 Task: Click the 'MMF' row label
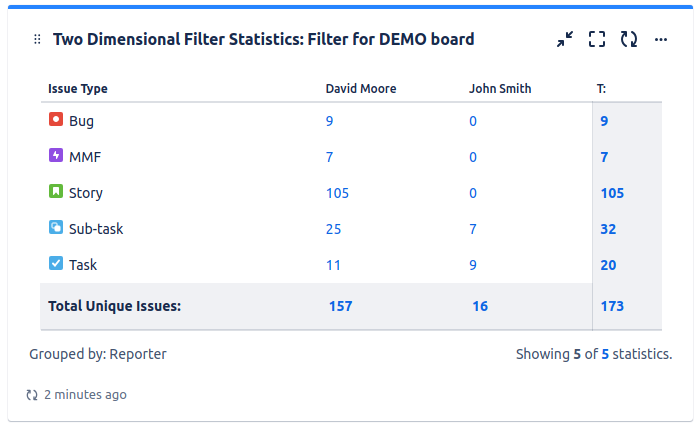pos(85,157)
